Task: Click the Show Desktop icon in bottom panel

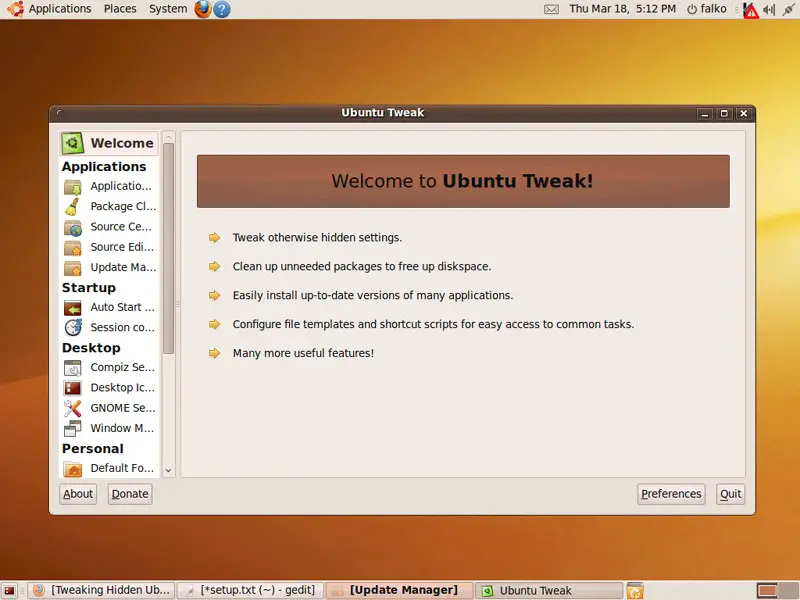Action: pyautogui.click(x=9, y=591)
